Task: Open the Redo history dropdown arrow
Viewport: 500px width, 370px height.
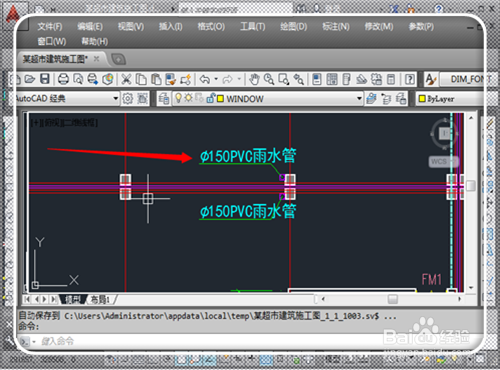Action: coord(239,79)
